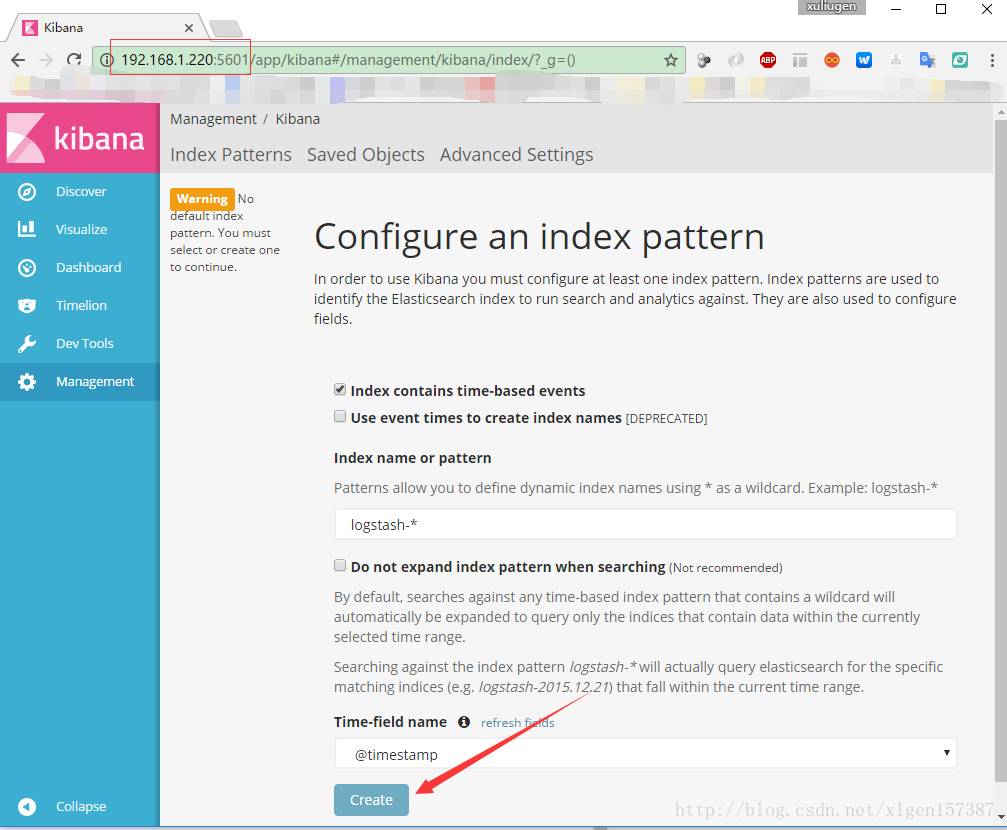Screen dimensions: 1007x830
Task: Click the browser back arrow
Action: click(x=18, y=60)
